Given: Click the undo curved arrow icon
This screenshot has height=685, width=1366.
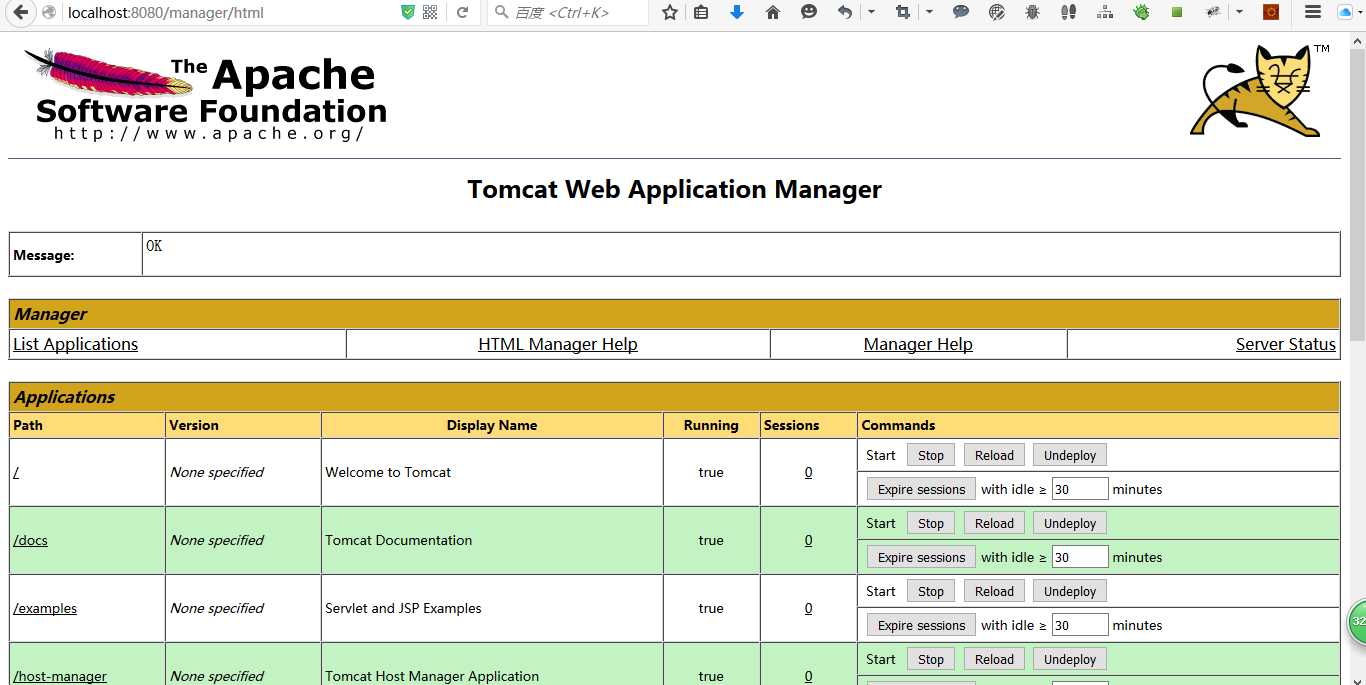Looking at the screenshot, I should point(845,12).
